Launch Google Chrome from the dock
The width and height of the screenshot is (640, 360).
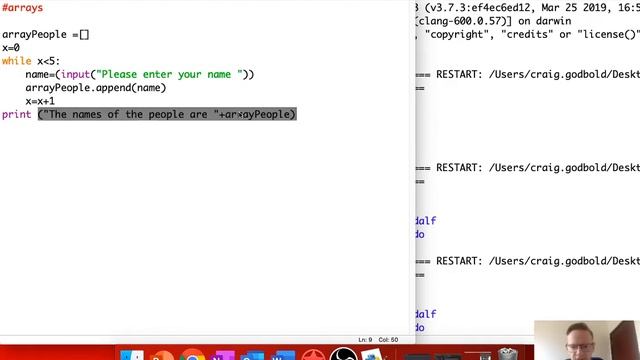(x=193, y=355)
